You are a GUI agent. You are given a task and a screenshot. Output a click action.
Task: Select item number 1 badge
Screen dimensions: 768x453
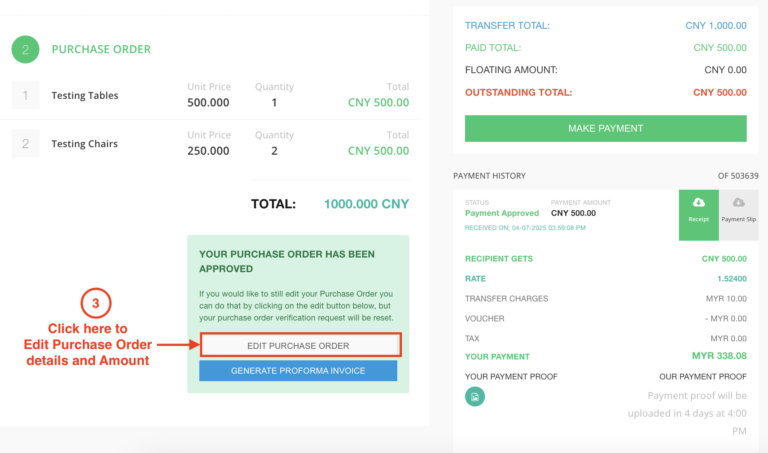pos(26,96)
